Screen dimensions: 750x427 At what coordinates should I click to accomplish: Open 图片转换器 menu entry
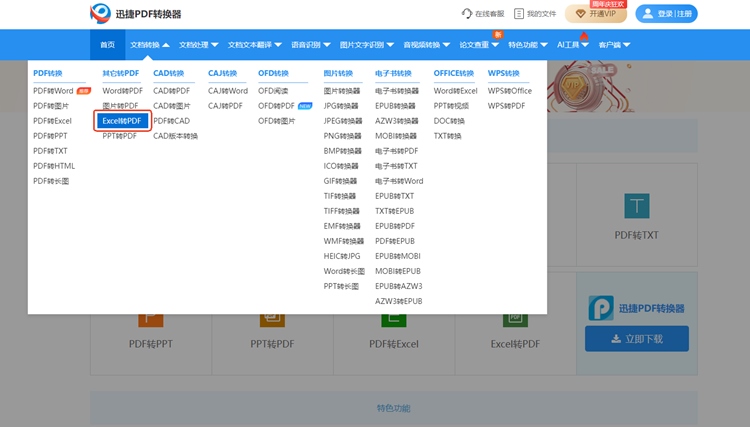coord(342,91)
